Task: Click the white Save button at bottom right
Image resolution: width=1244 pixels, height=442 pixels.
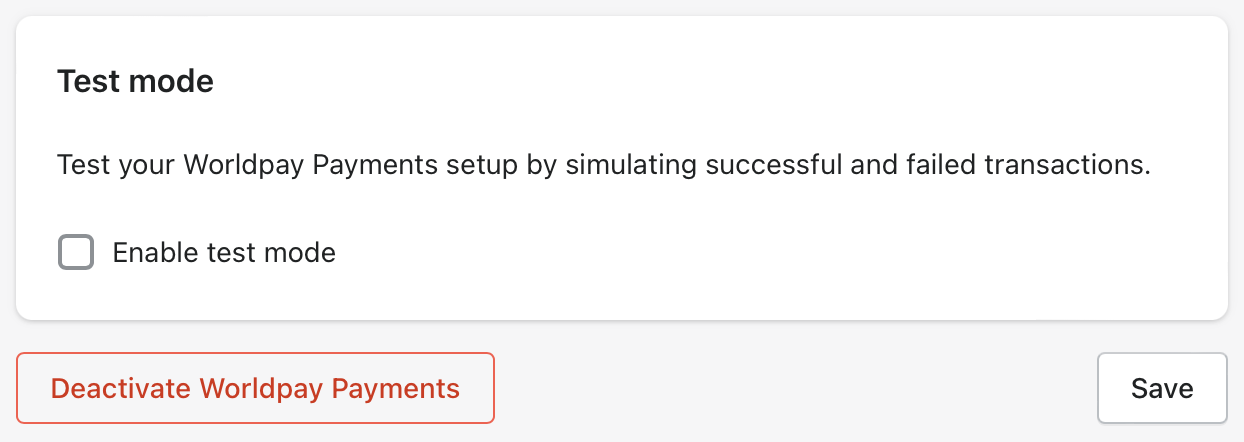Action: point(1162,388)
